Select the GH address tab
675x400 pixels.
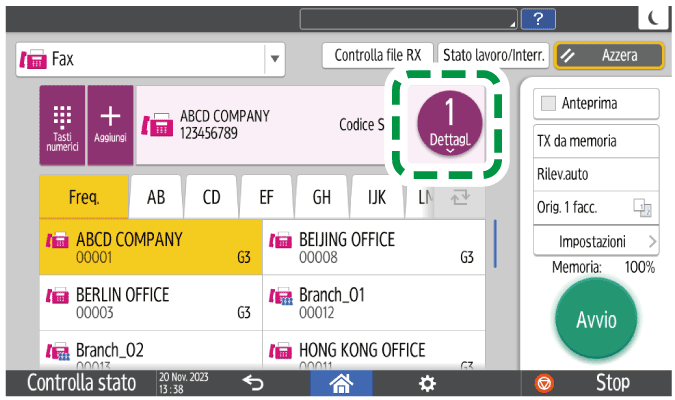tap(321, 197)
